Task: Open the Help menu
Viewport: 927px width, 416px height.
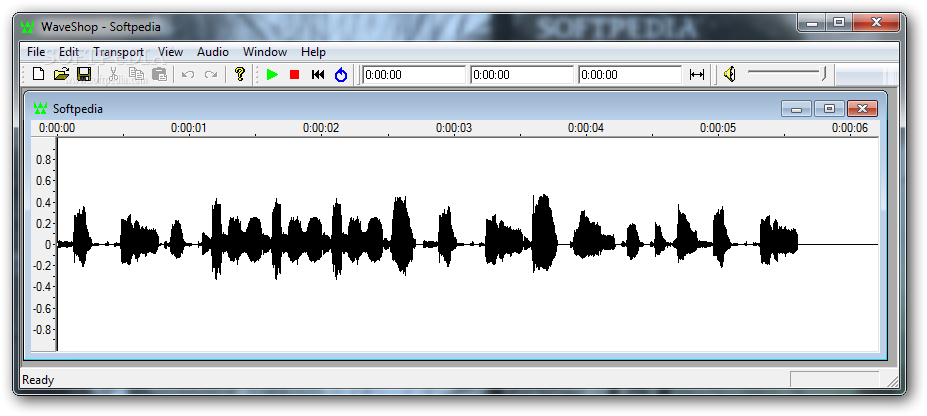Action: pos(313,52)
